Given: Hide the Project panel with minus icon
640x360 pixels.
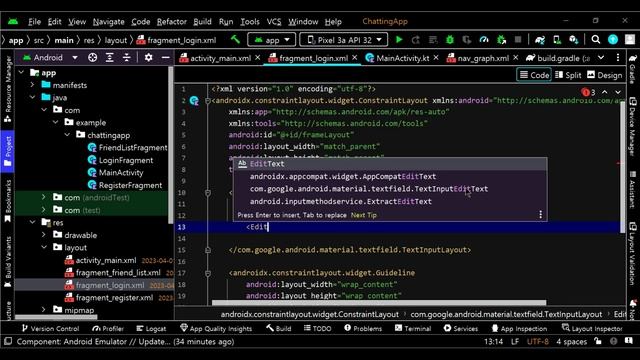Looking at the screenshot, I should (x=165, y=58).
